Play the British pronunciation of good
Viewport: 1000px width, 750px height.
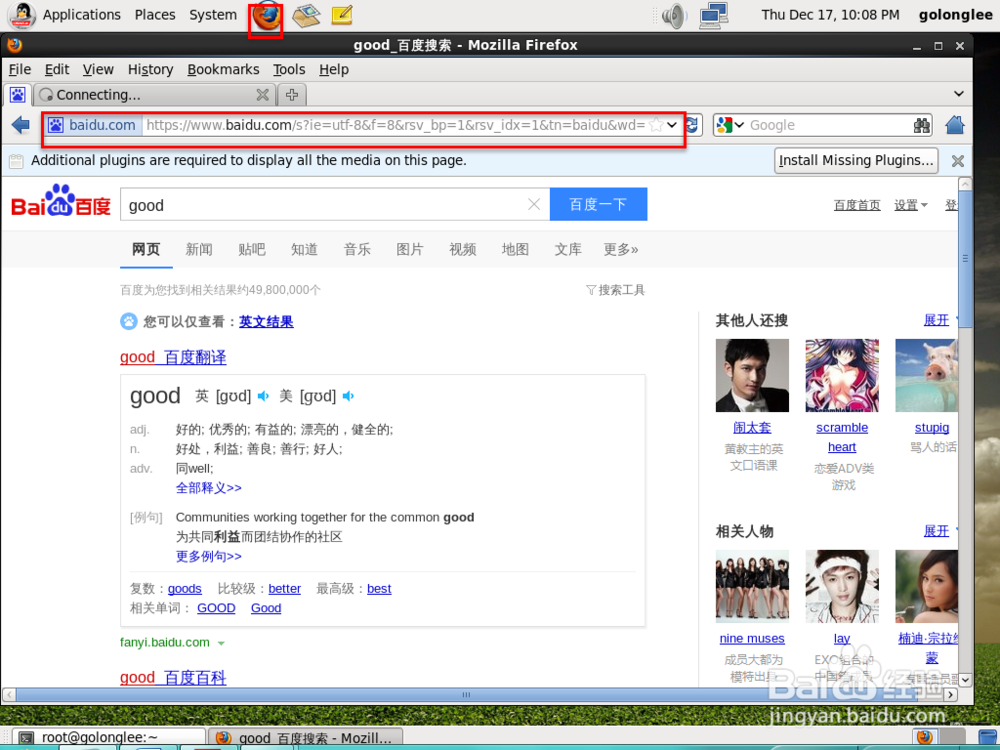pyautogui.click(x=263, y=397)
